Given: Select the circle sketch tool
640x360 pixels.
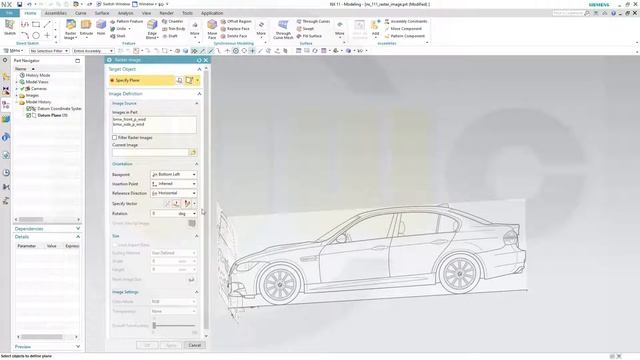Looking at the screenshot, I should 36,36.
